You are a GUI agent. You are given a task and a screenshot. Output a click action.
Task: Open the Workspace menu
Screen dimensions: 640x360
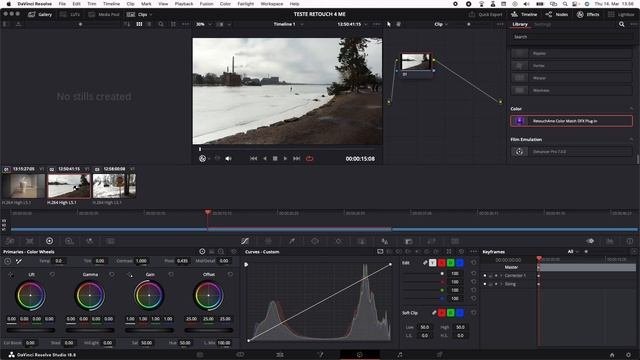(271, 4)
